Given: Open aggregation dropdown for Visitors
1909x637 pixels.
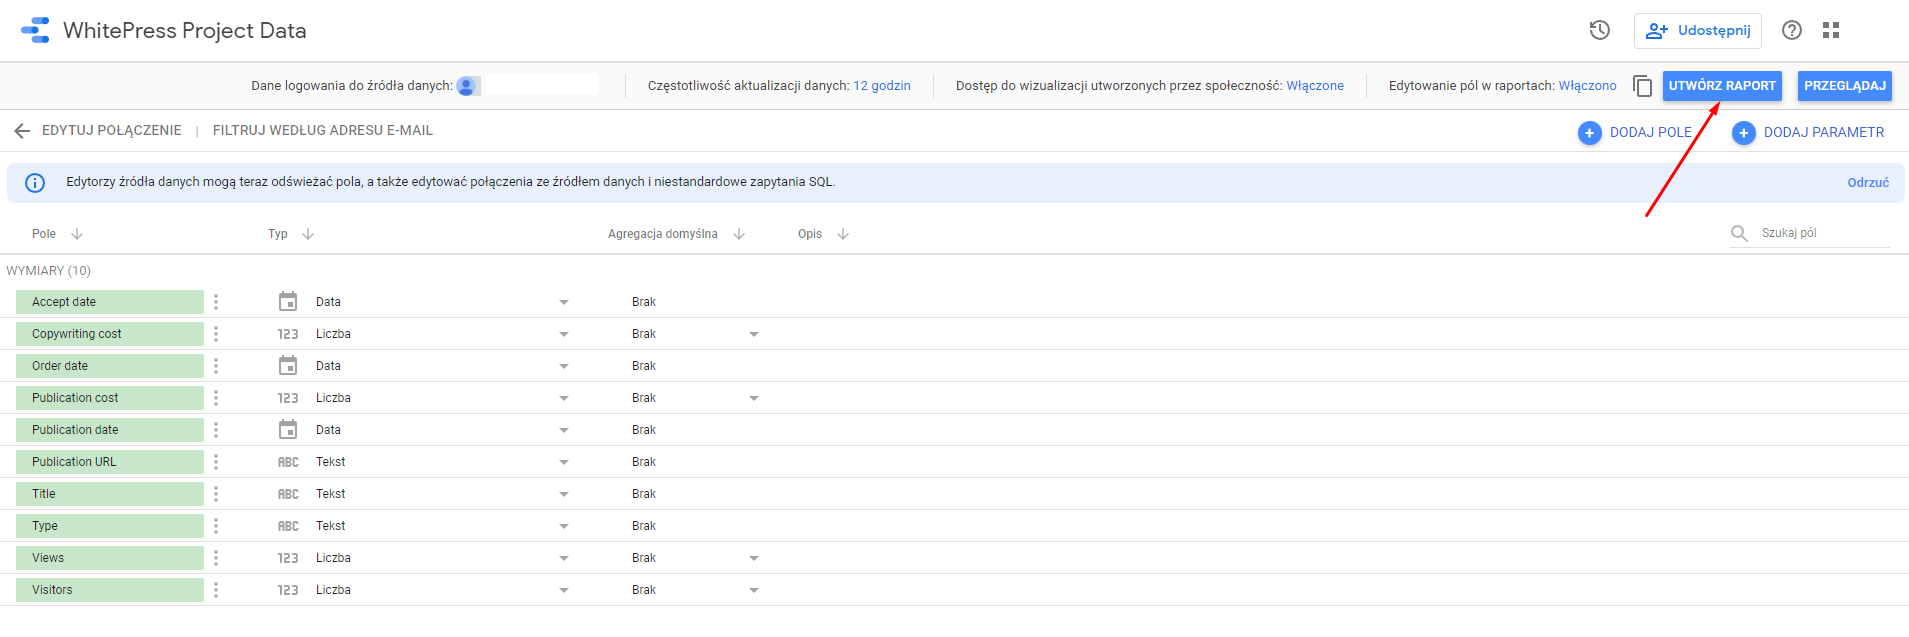Looking at the screenshot, I should 754,590.
